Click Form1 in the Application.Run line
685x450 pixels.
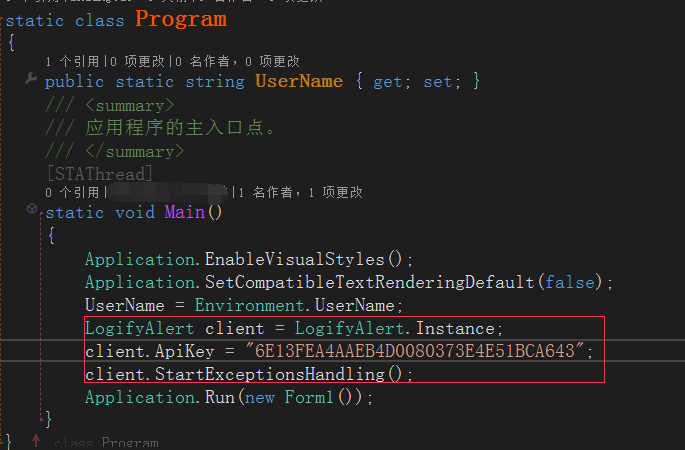(x=331, y=398)
